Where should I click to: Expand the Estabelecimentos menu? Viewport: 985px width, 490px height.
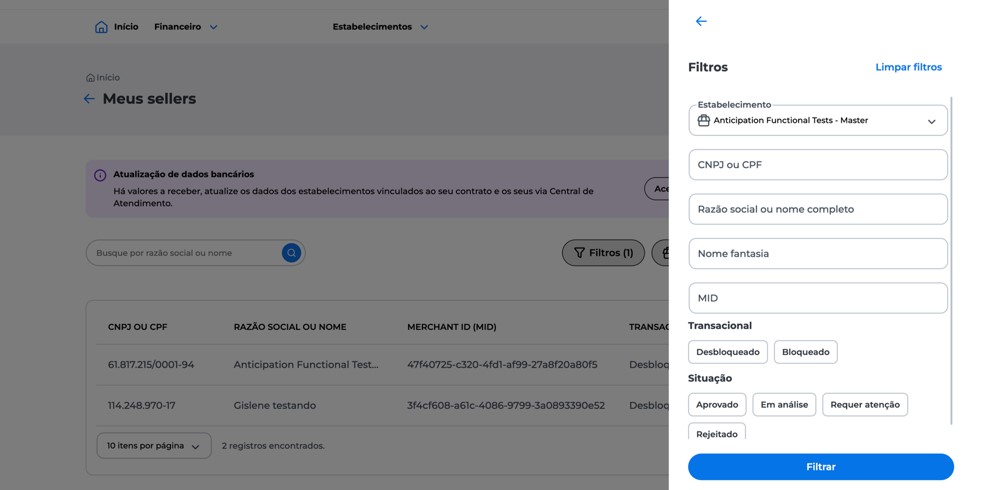pos(380,27)
